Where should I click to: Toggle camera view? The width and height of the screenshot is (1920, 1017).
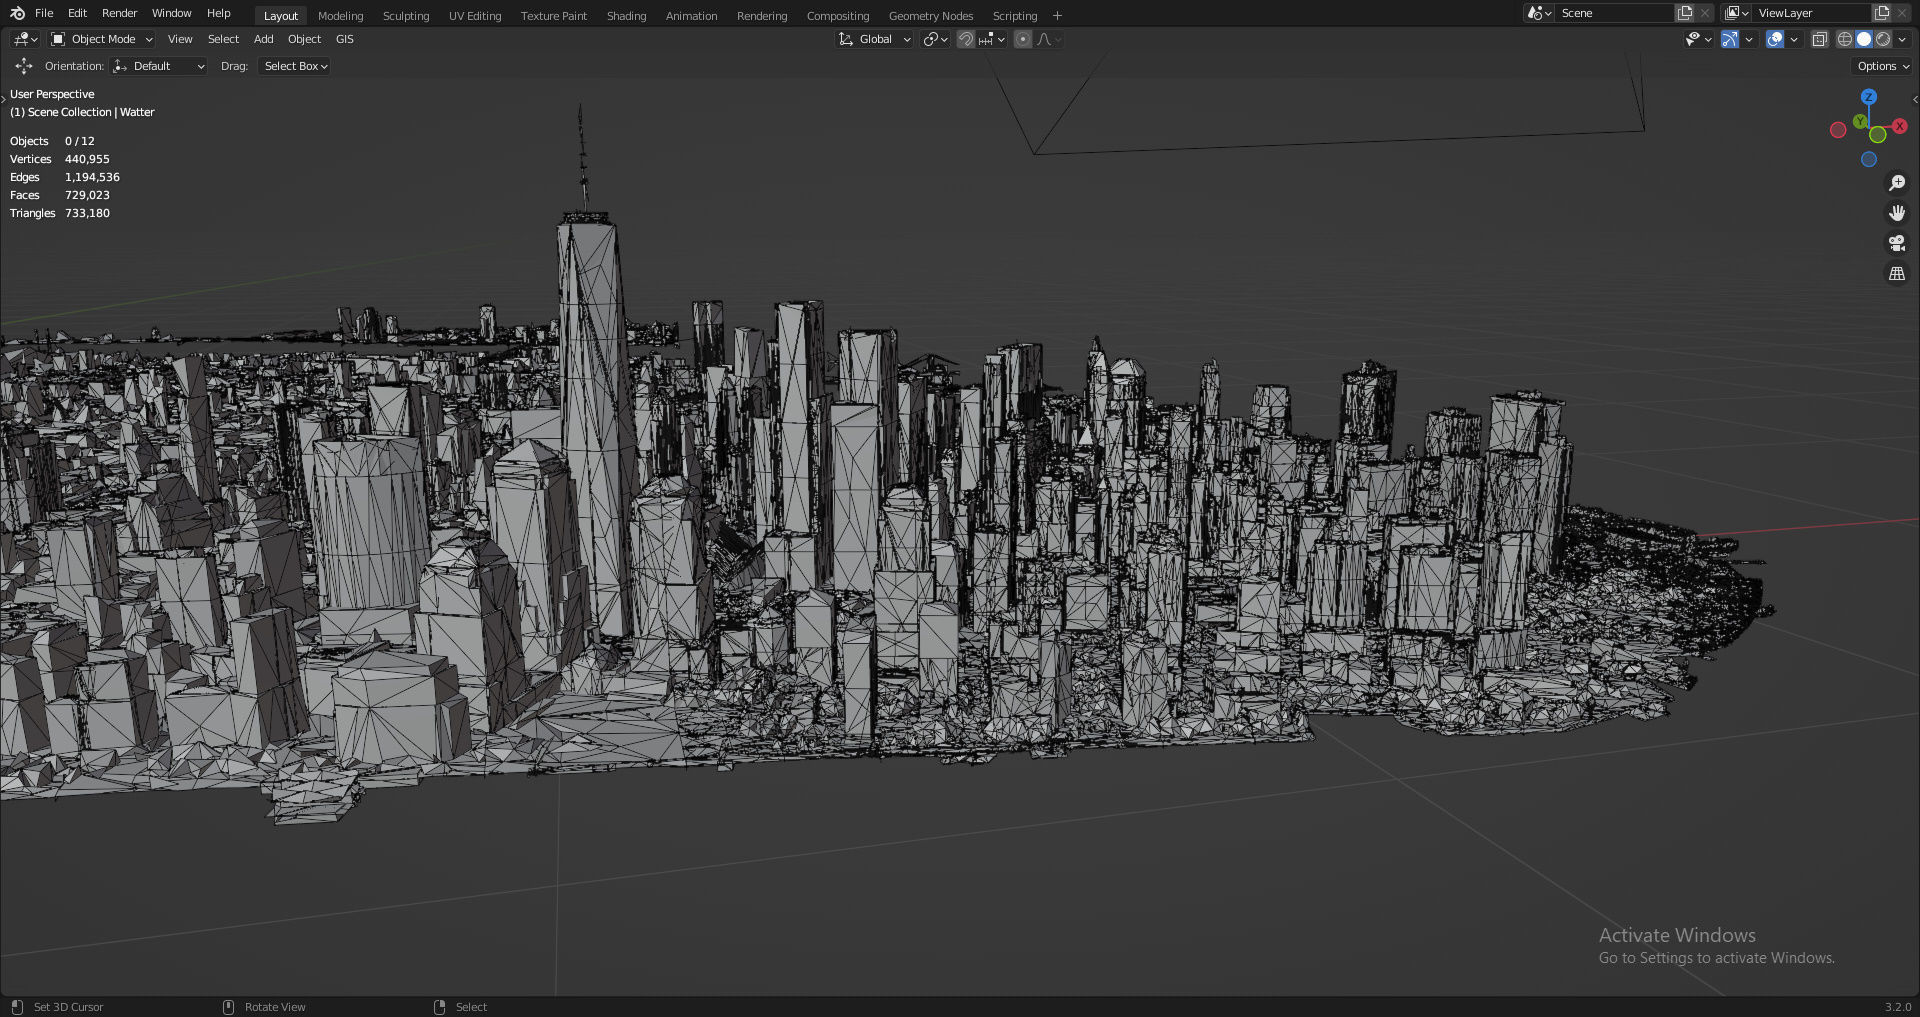(1896, 243)
